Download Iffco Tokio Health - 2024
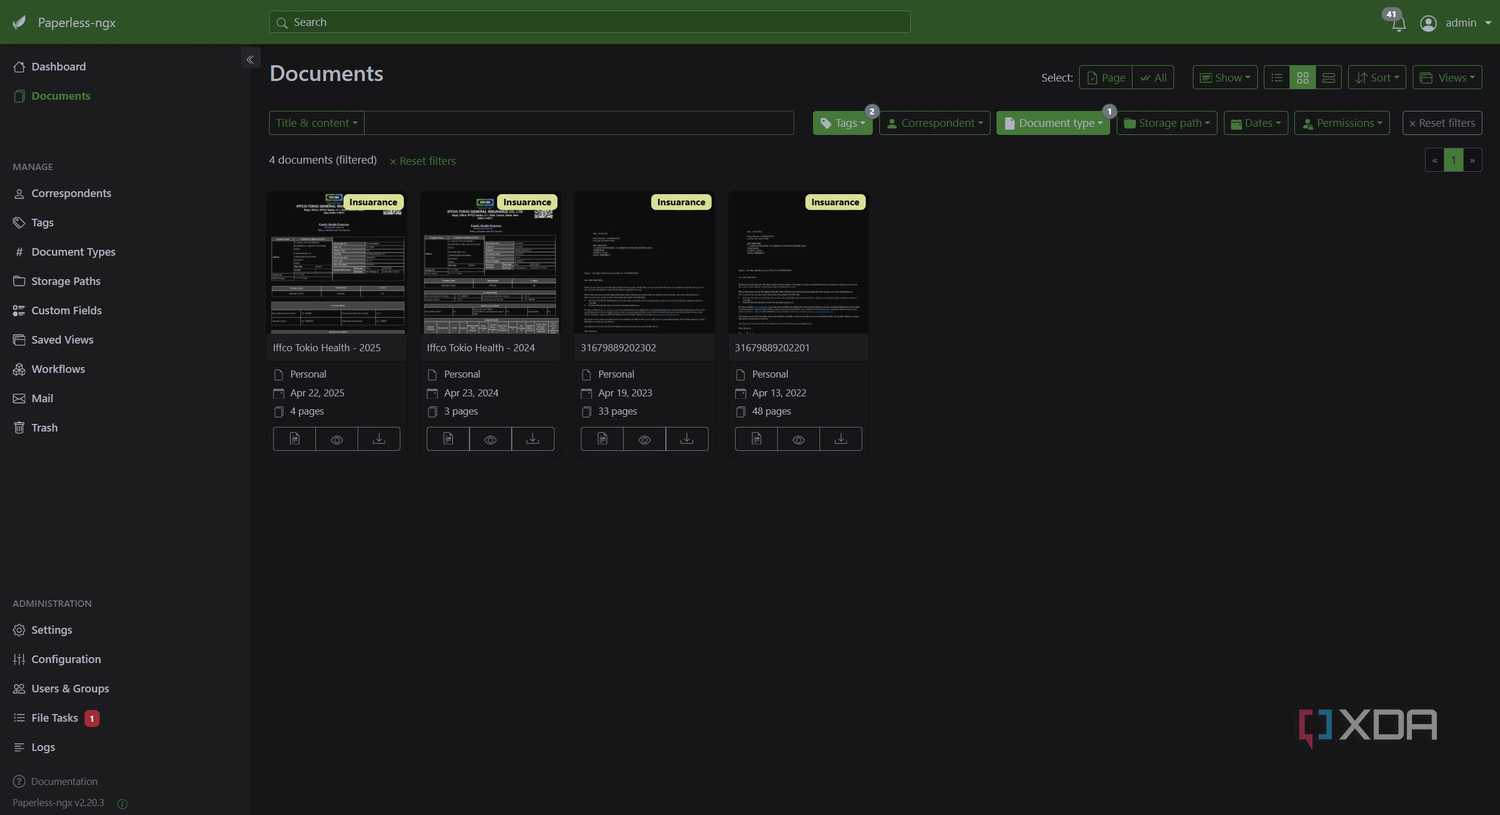 coord(533,439)
